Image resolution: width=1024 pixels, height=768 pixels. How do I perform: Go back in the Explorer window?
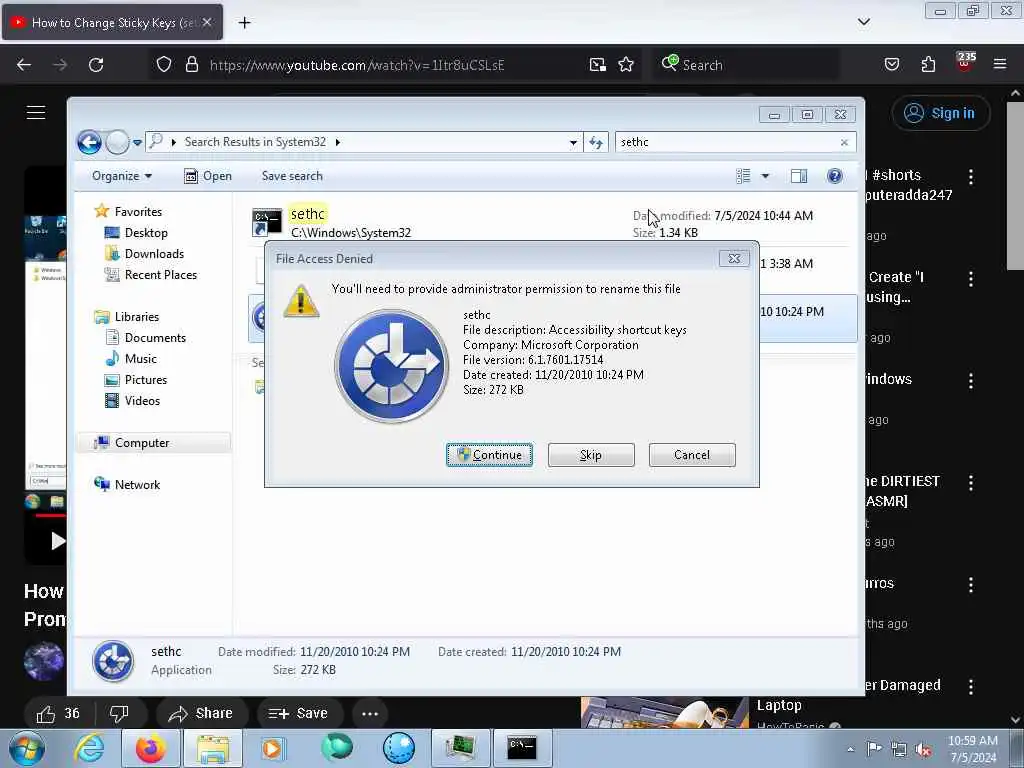click(x=89, y=142)
